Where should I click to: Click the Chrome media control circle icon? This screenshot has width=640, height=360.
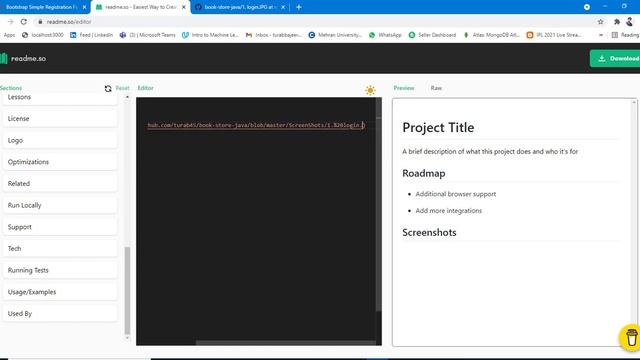(x=587, y=7)
